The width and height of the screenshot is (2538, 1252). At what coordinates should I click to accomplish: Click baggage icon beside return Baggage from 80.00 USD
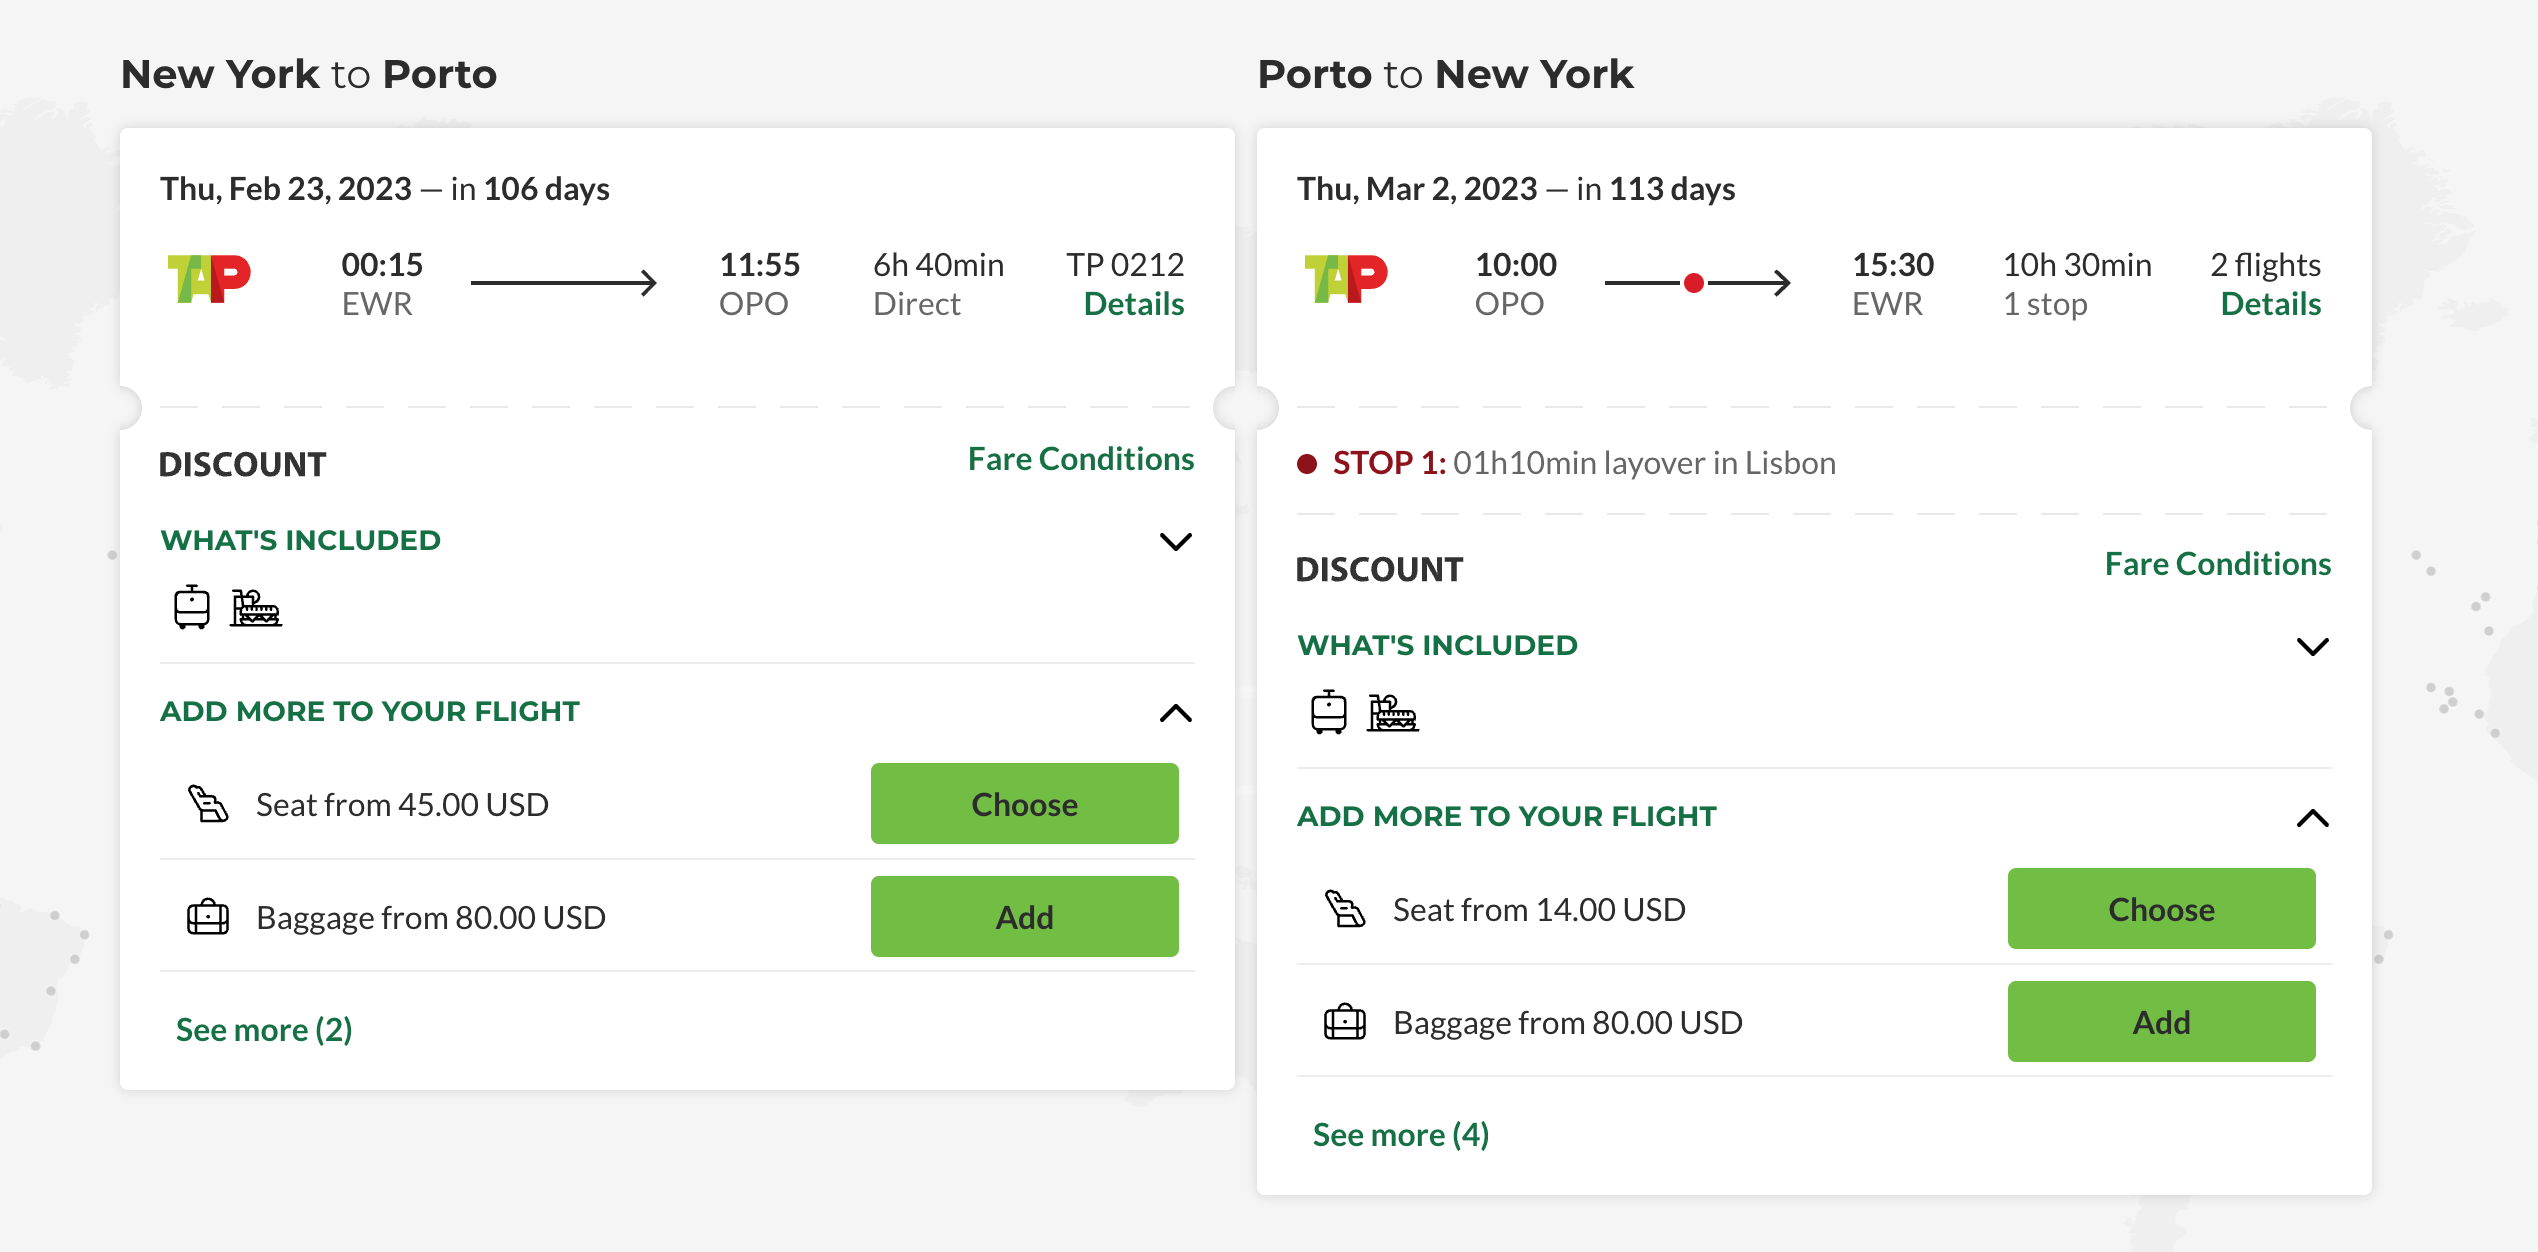pos(1344,1022)
